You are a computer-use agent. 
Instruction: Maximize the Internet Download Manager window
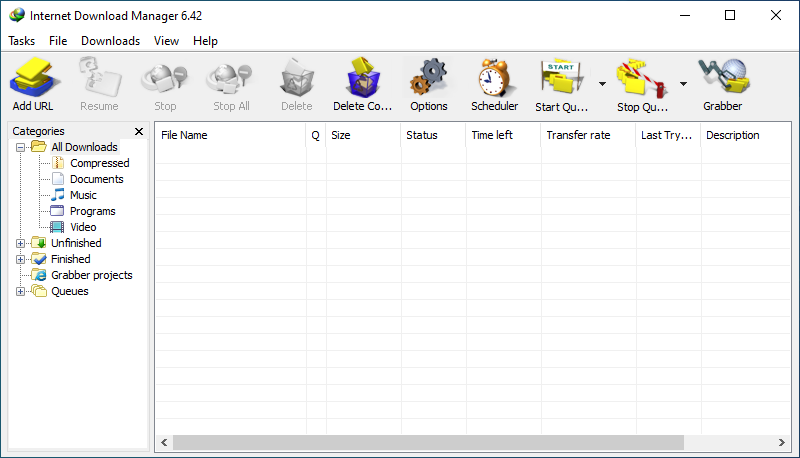[x=730, y=15]
